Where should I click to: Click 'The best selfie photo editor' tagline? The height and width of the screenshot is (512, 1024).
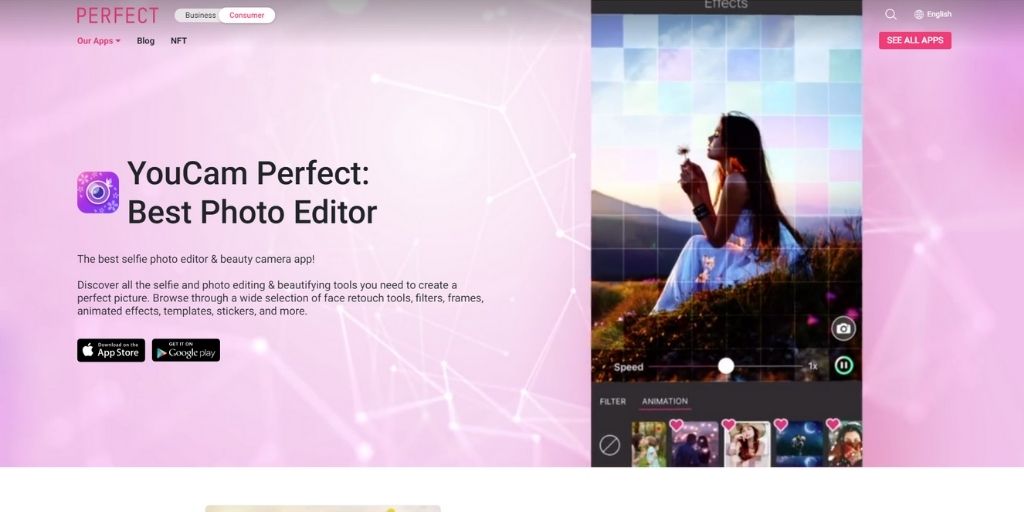(196, 259)
